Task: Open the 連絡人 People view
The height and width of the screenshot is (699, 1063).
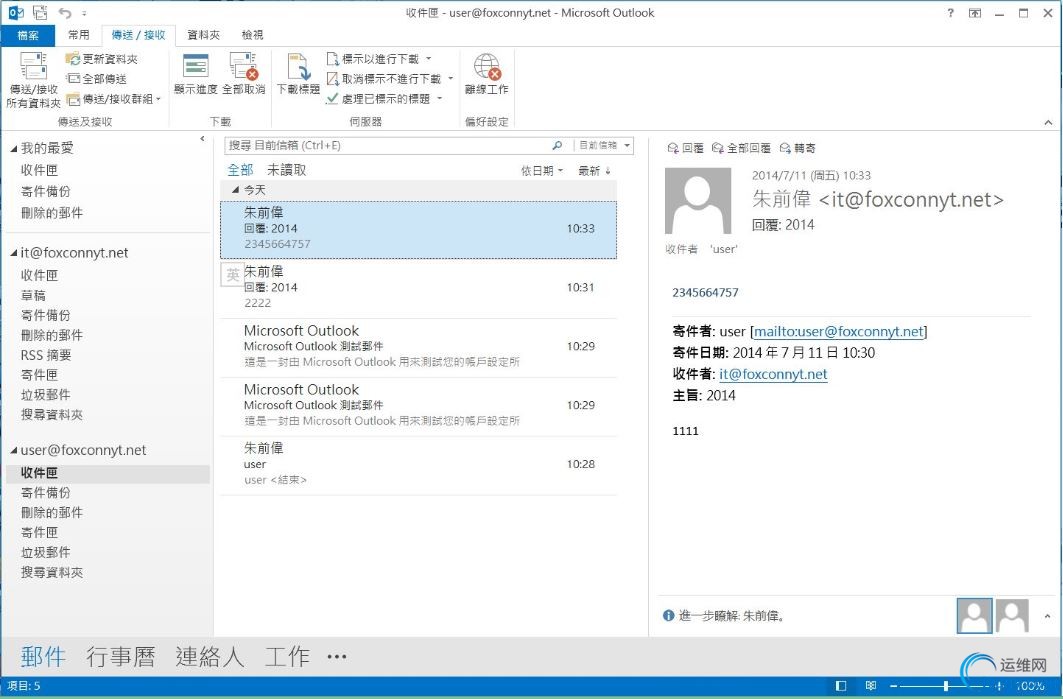Action: [x=209, y=656]
